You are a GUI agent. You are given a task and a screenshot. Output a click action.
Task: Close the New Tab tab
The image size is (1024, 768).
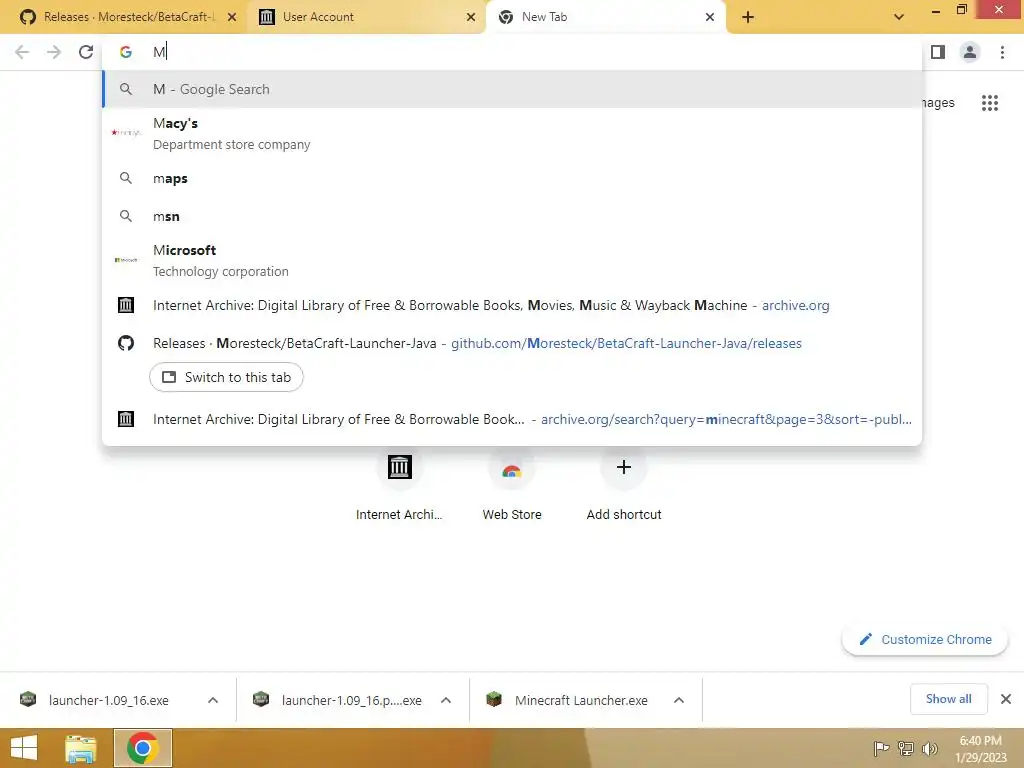coord(710,17)
